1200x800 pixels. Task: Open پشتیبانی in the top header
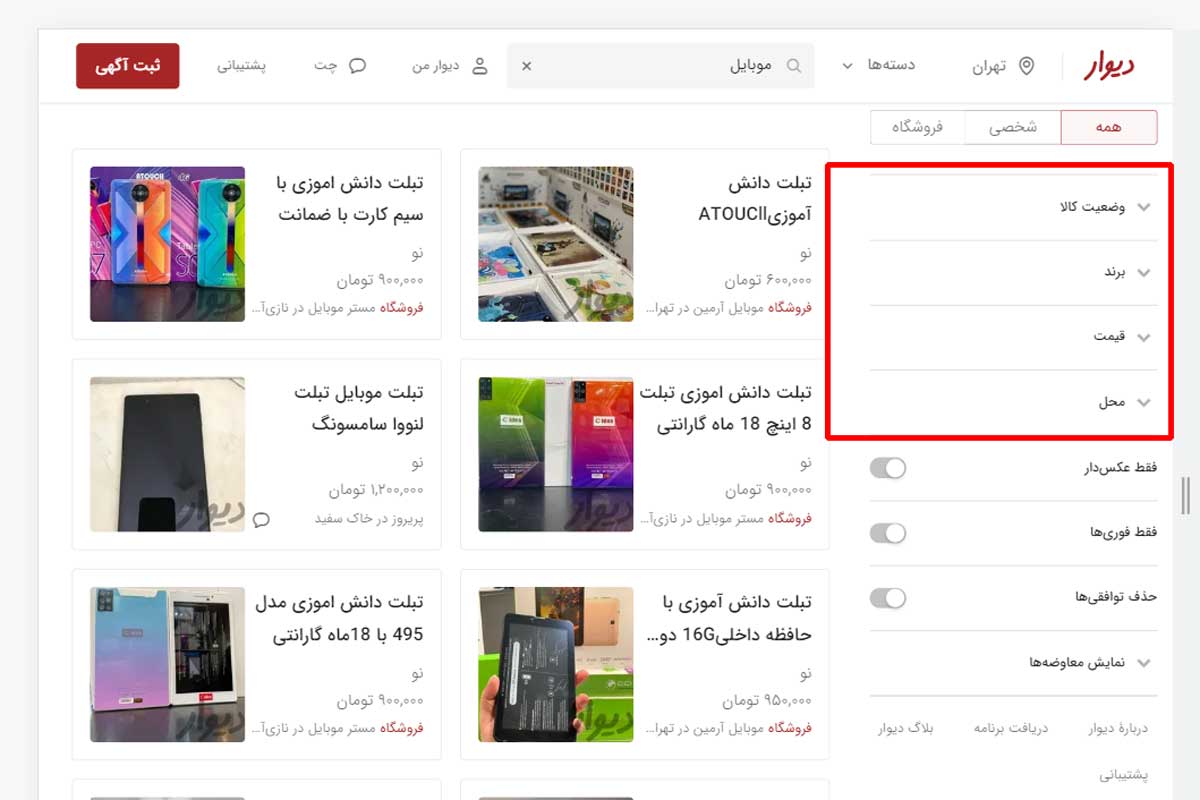241,66
